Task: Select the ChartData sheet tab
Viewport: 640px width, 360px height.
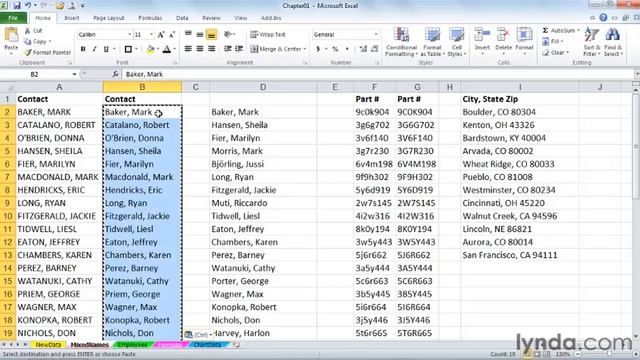Action: pyautogui.click(x=207, y=345)
